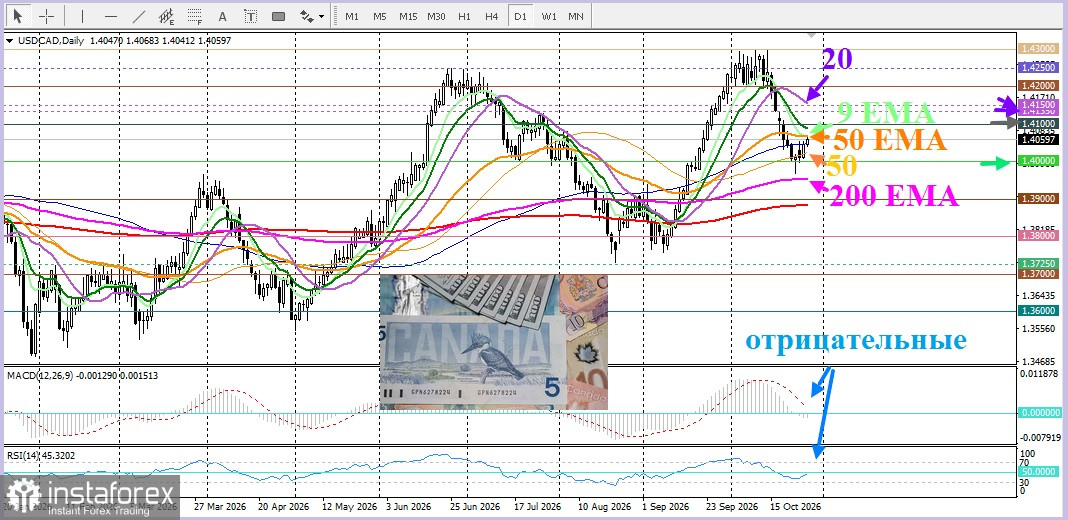Select the Text 'A' tool

pyautogui.click(x=222, y=16)
